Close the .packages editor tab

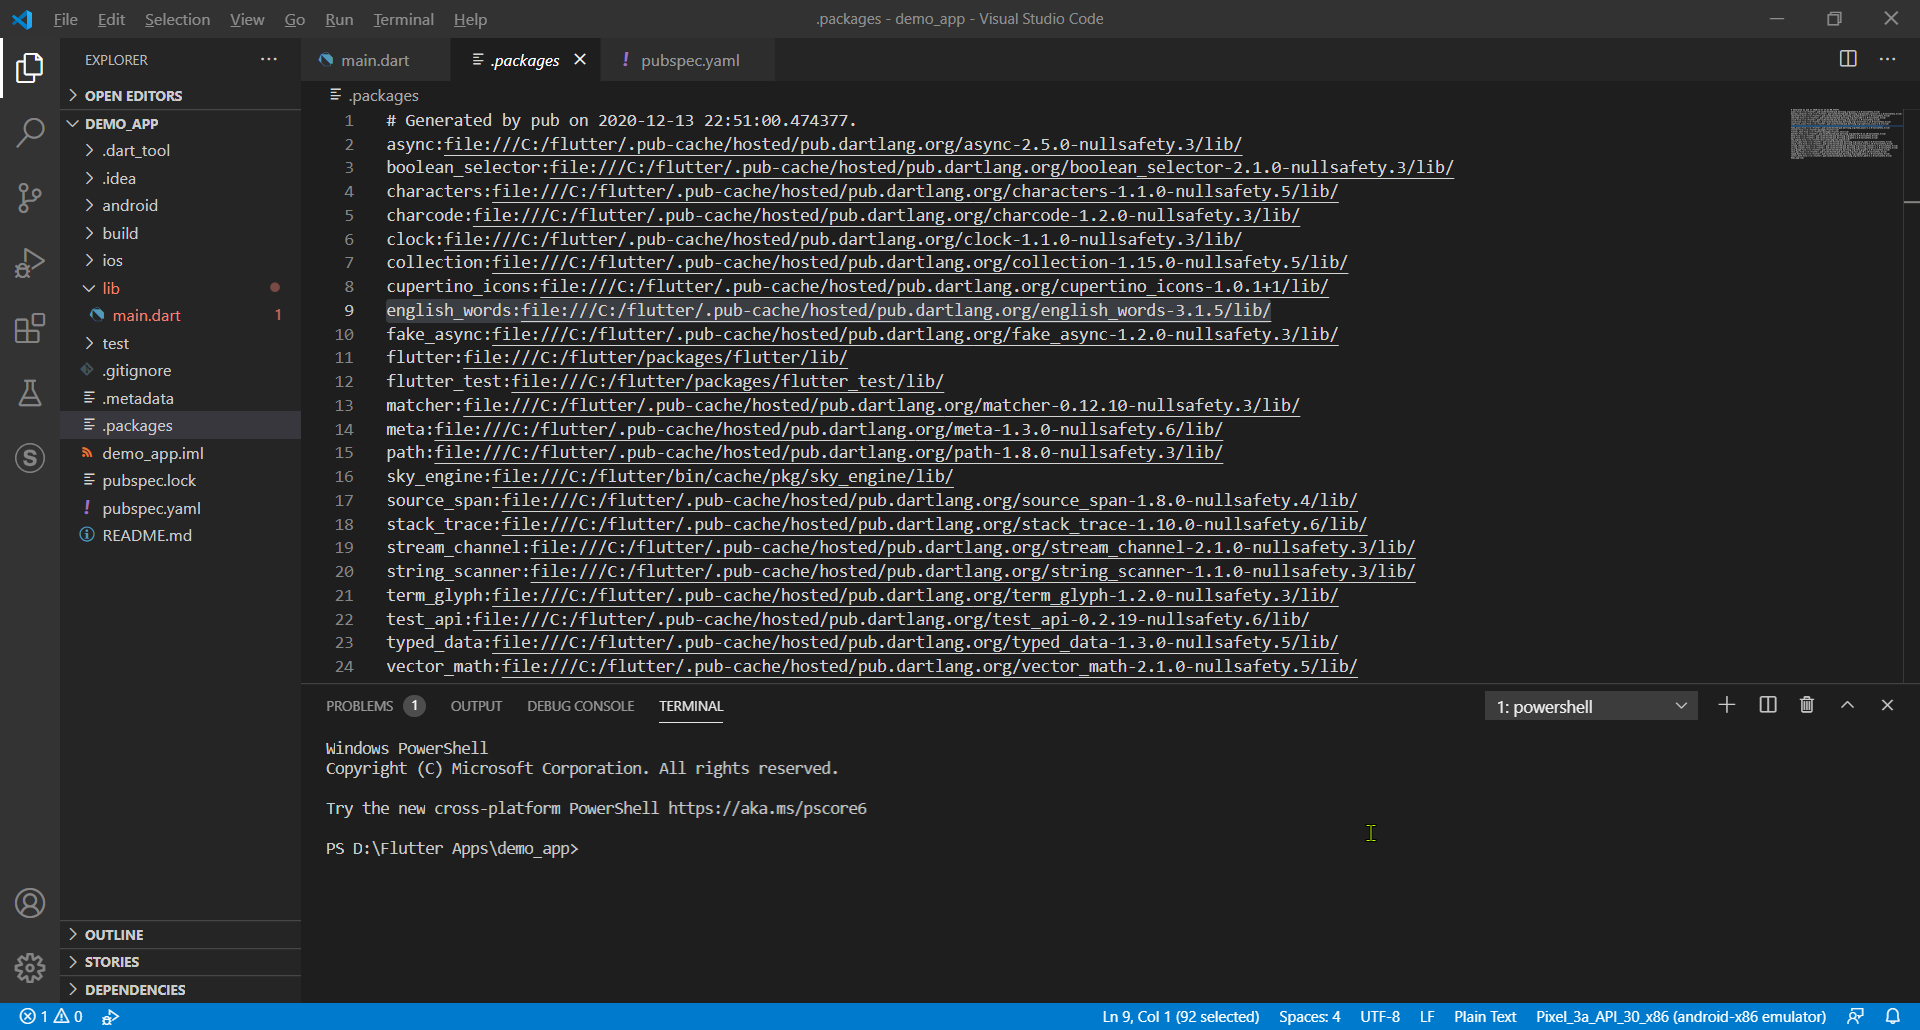tap(580, 60)
